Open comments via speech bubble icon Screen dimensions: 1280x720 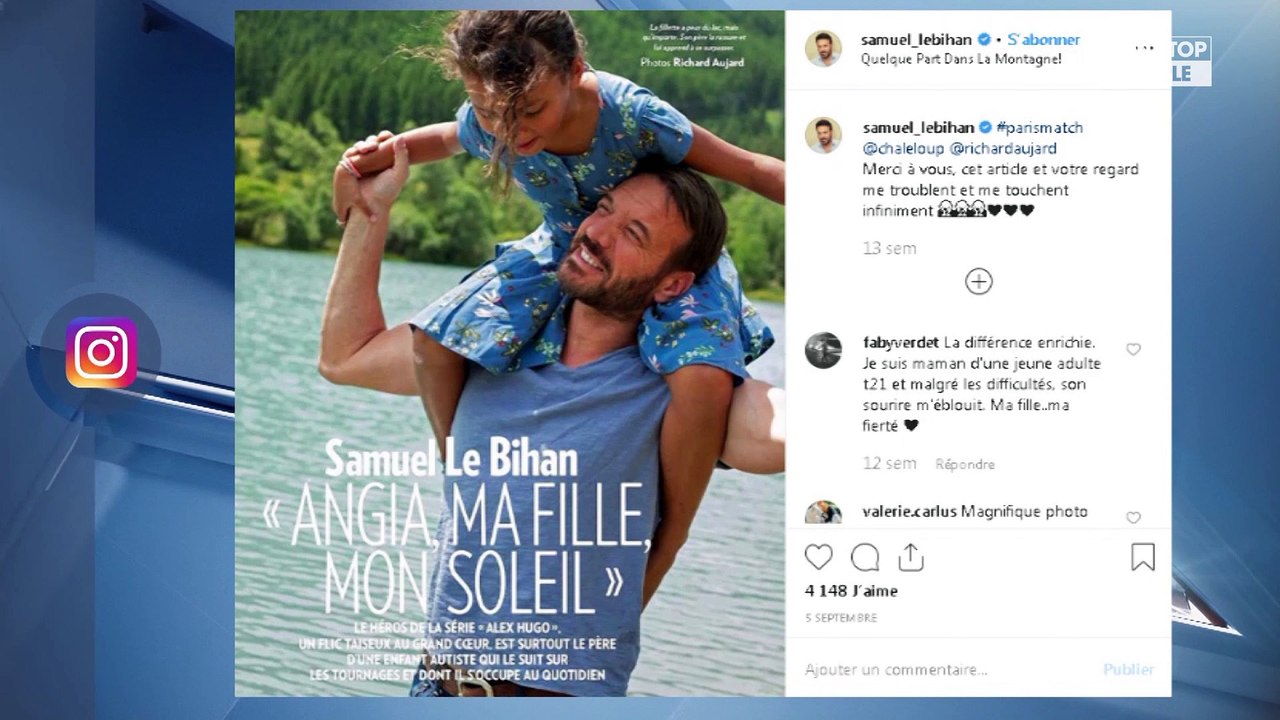[x=865, y=557]
